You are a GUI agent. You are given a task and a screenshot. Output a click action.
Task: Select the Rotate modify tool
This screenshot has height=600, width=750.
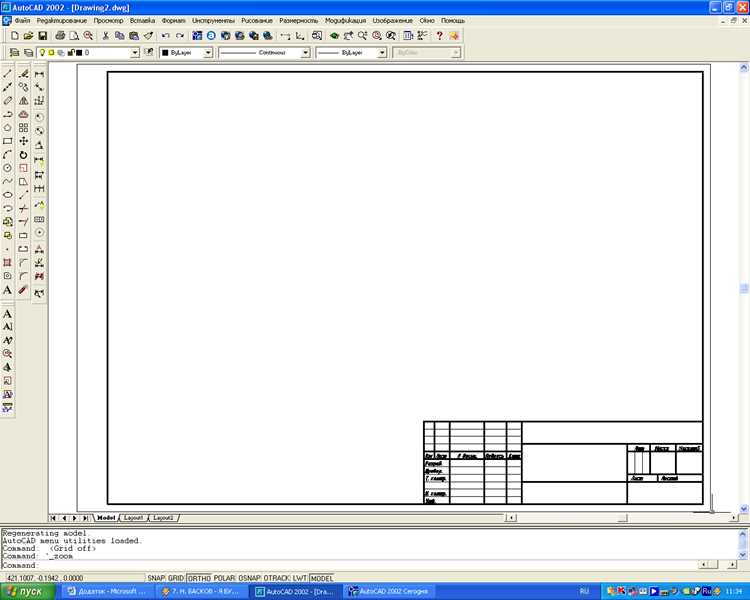tap(23, 155)
